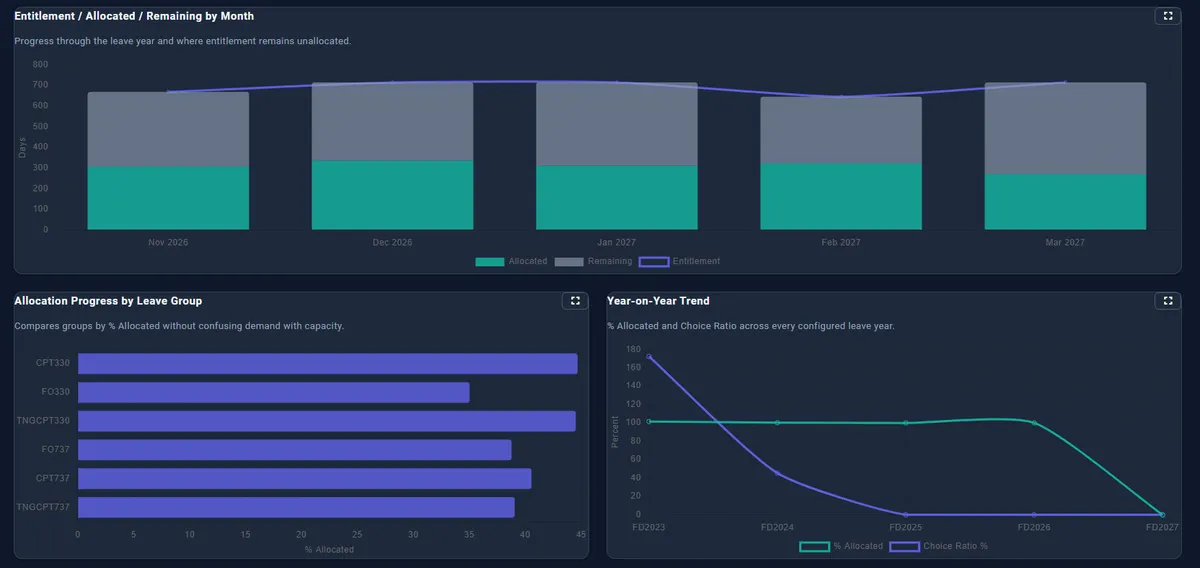Click the CPT330 group label
The width and height of the screenshot is (1200, 568).
coord(53,363)
